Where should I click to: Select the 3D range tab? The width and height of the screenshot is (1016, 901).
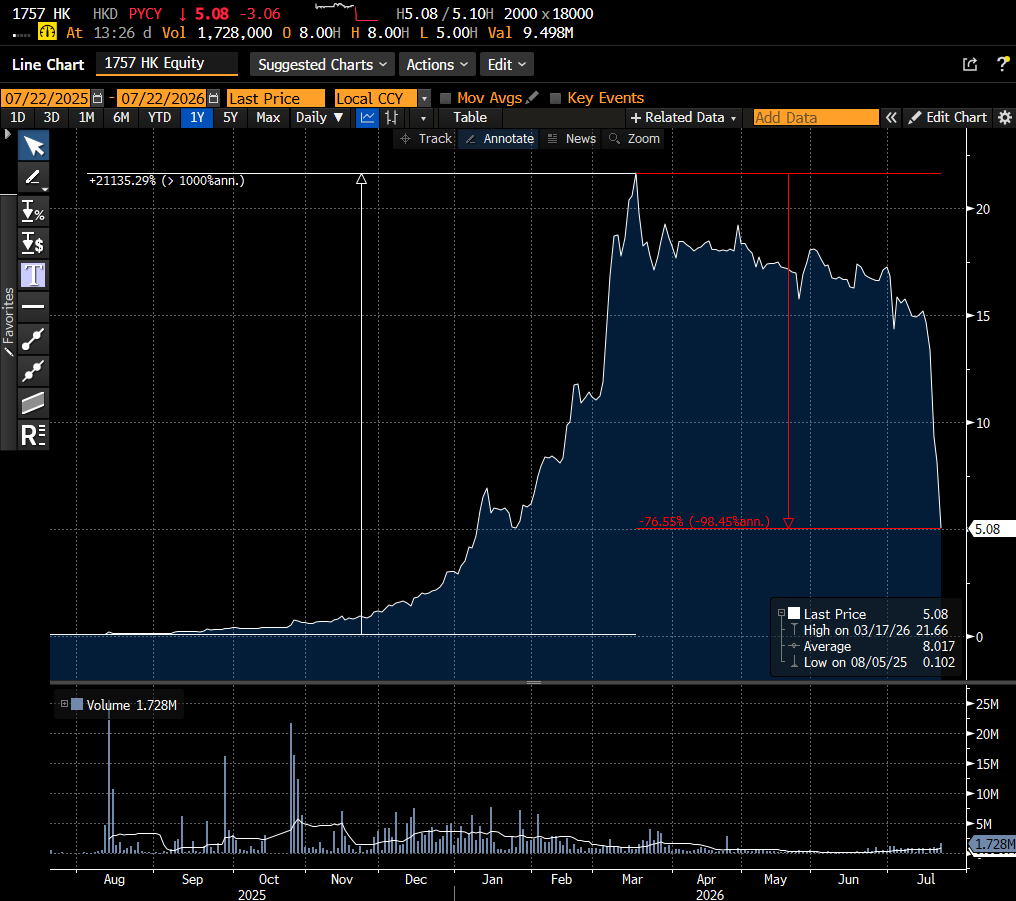[51, 117]
